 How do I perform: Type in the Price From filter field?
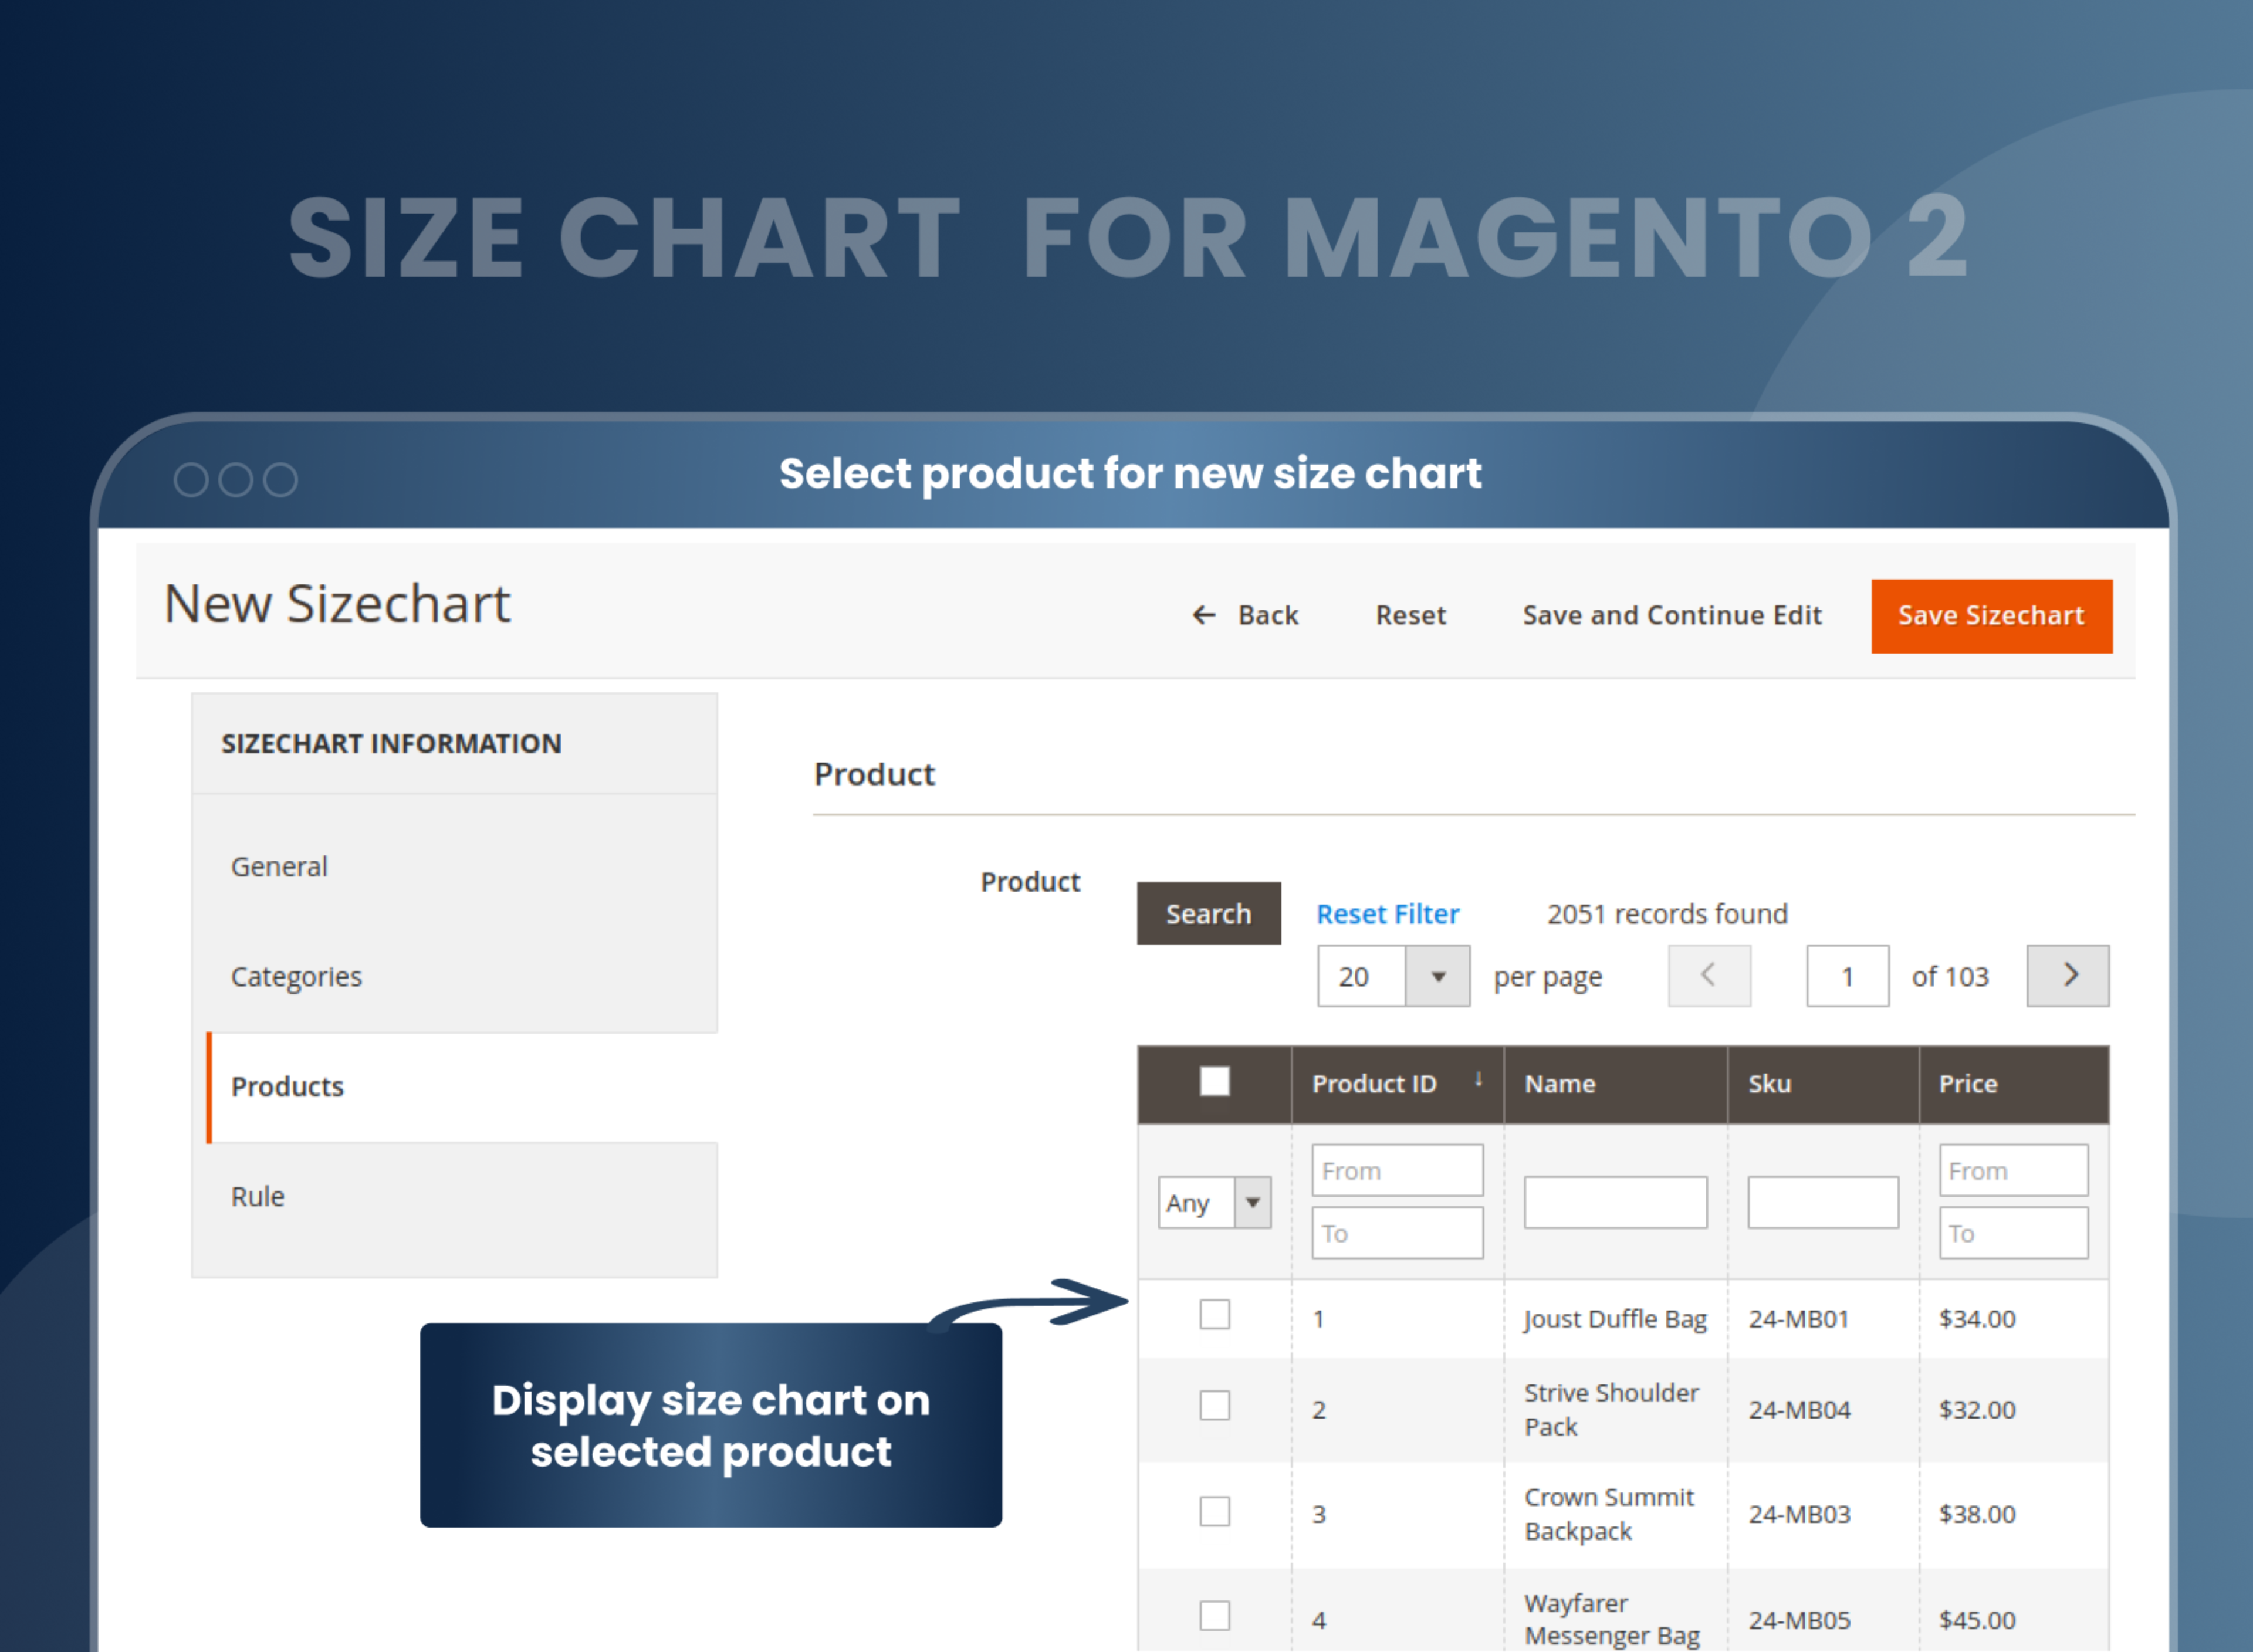pos(2013,1169)
